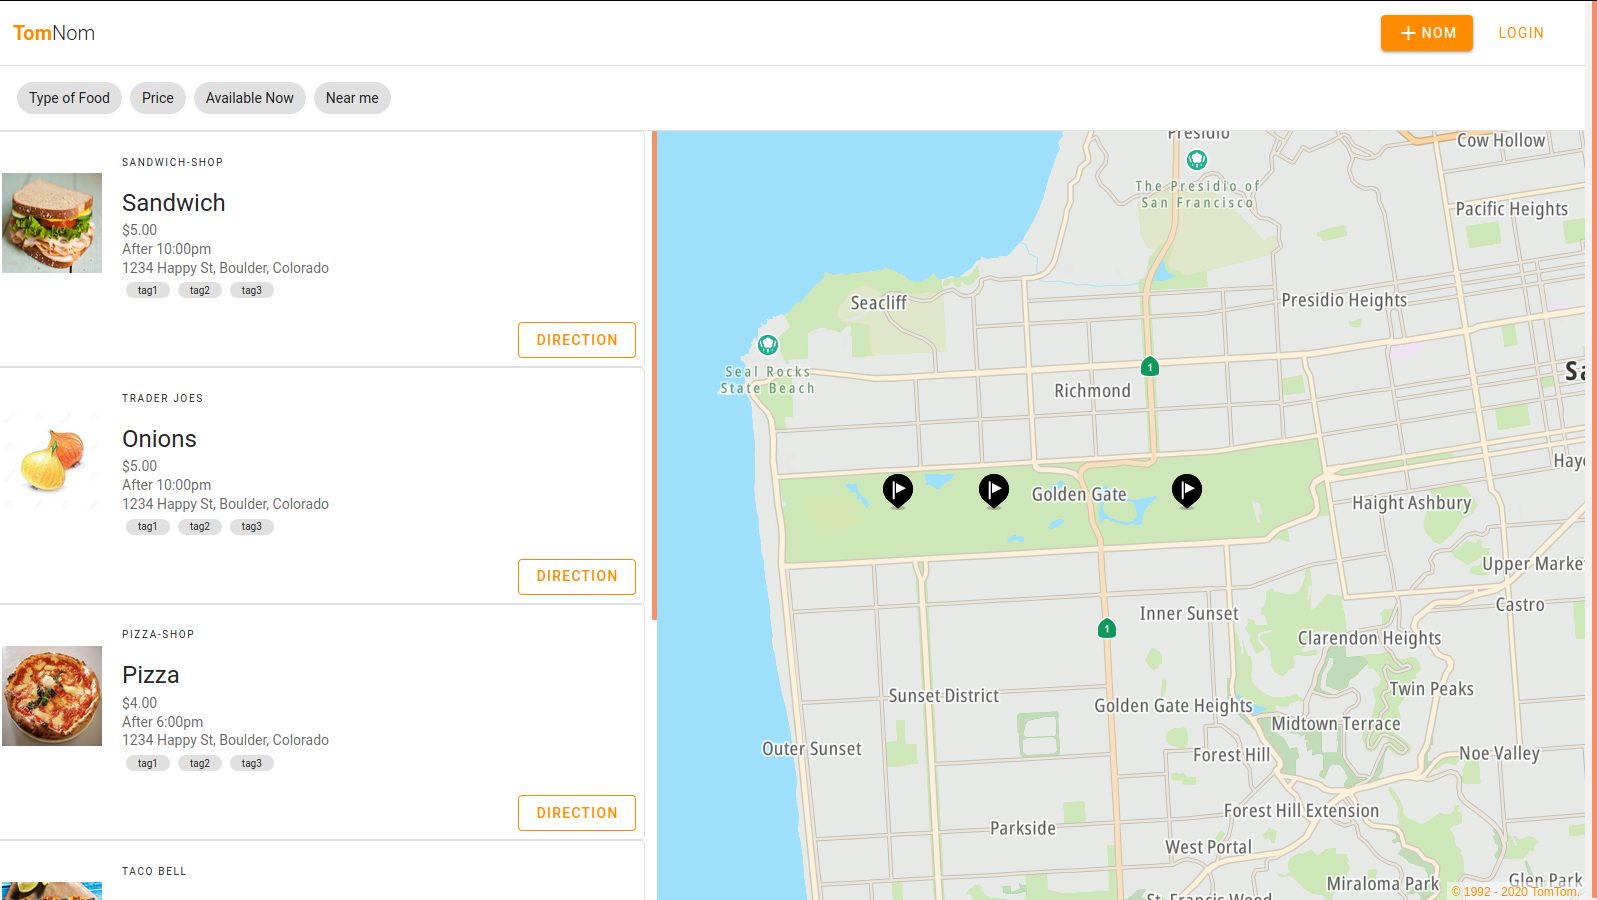
Task: Click the route 1 shield near Richmond
Action: [1150, 367]
